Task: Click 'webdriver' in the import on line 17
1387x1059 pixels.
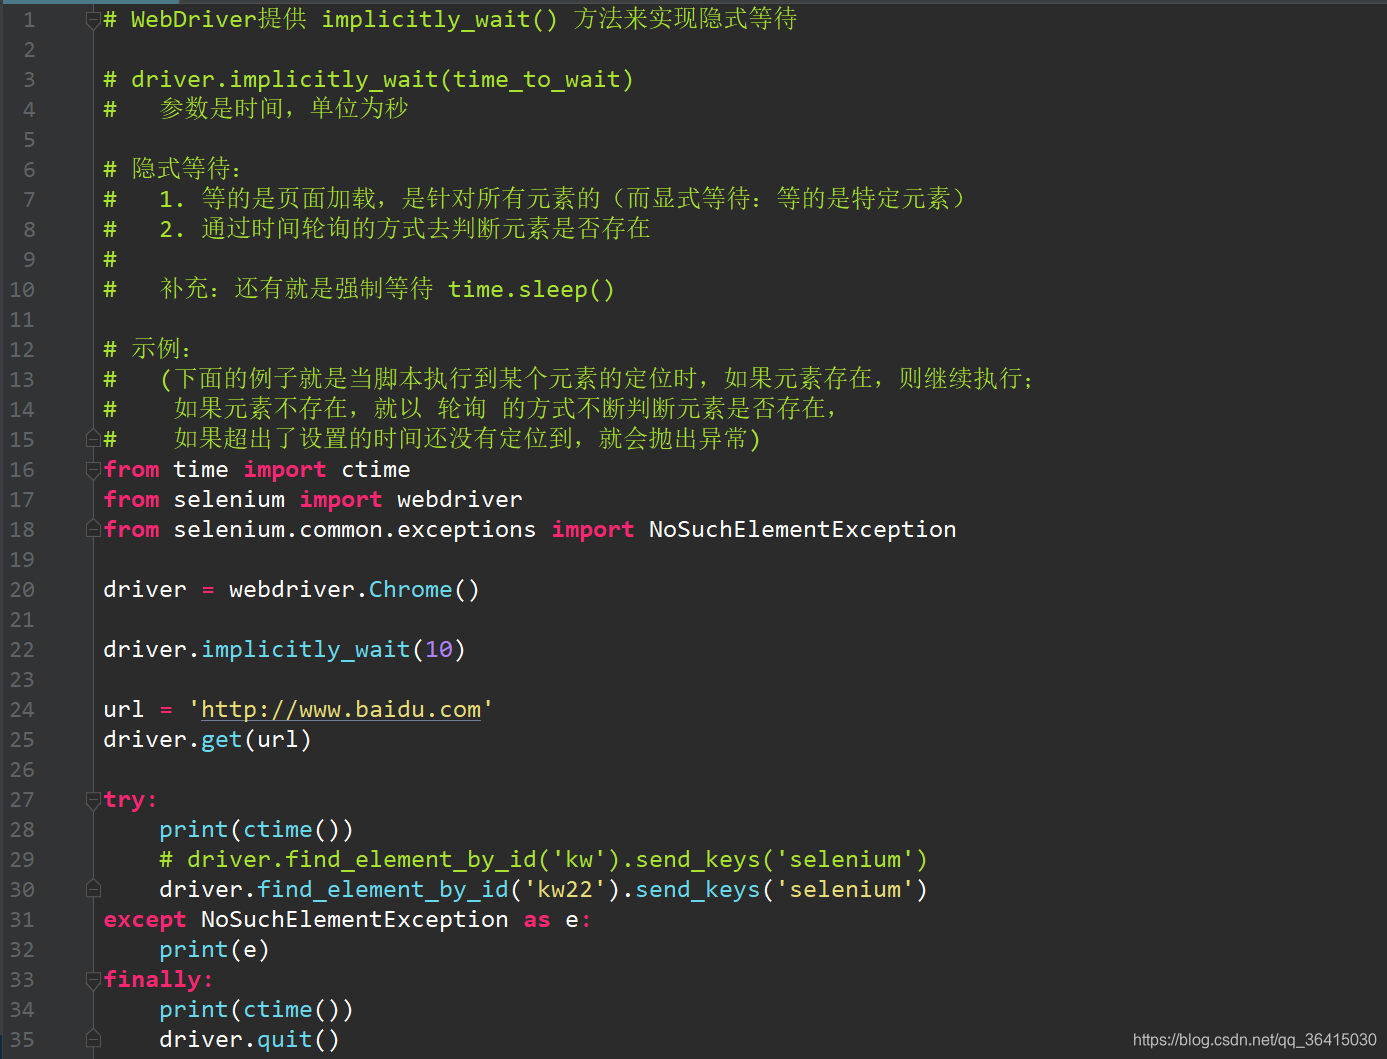Action: pos(460,500)
